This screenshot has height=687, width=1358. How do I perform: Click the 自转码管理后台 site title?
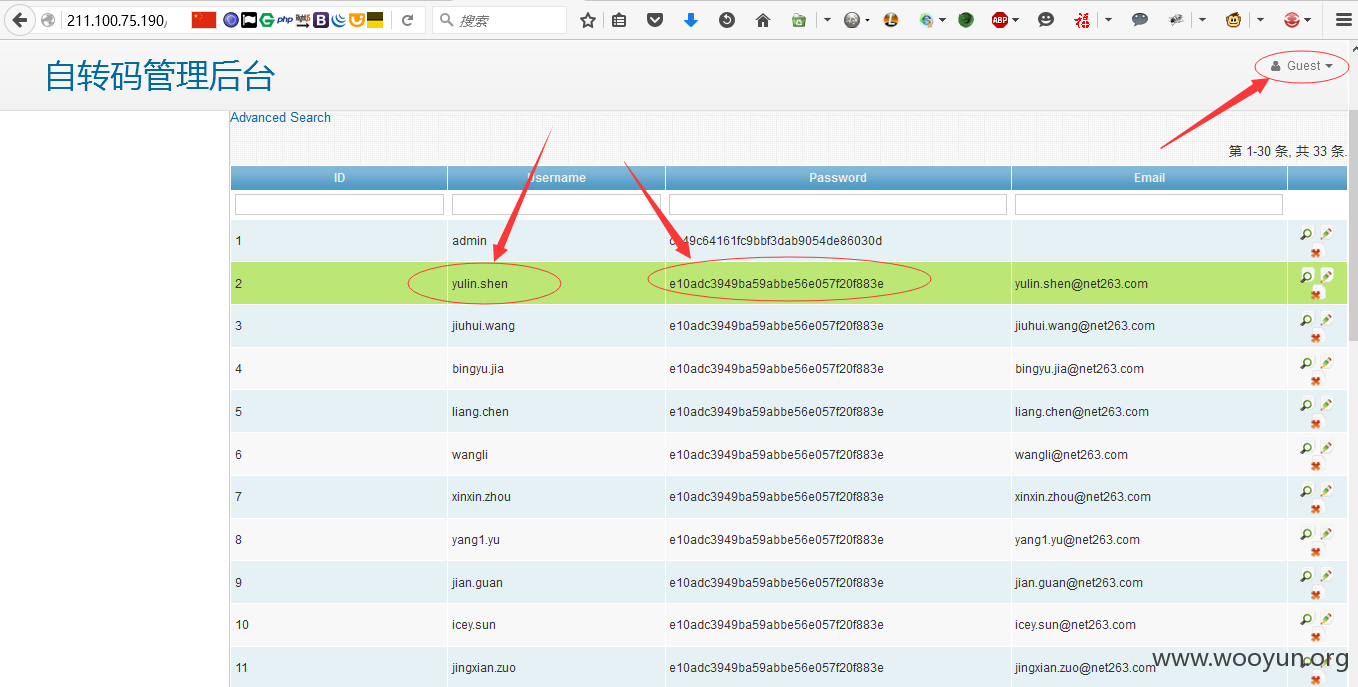tap(160, 76)
